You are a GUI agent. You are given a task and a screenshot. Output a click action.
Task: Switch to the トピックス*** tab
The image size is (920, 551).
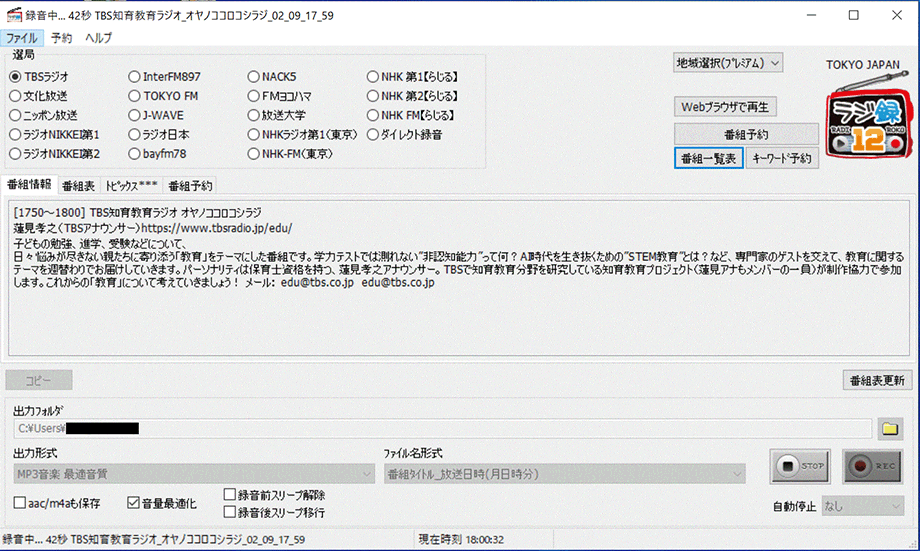tap(131, 186)
